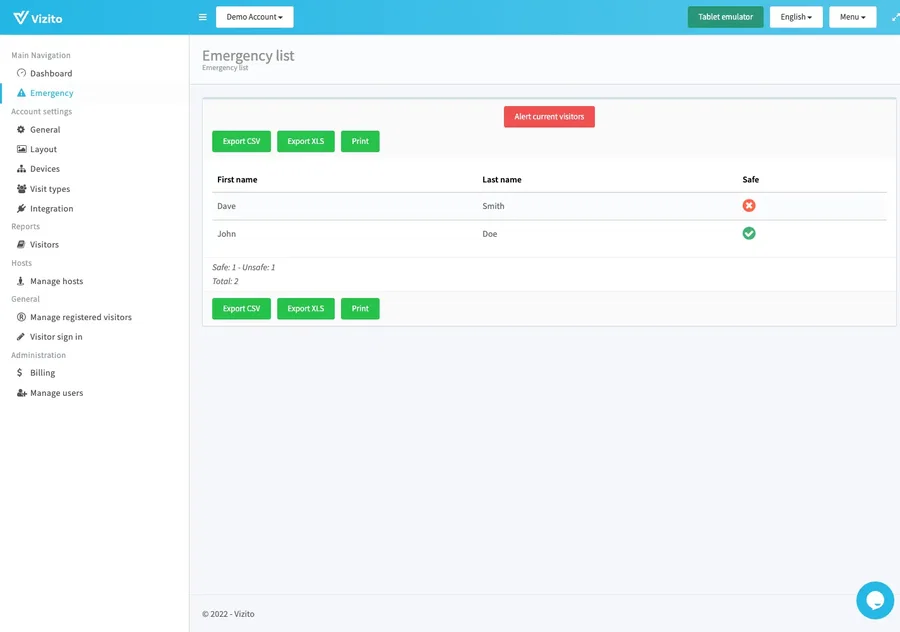900x632 pixels.
Task: Expand the Demo Account dropdown
Action: 254,17
